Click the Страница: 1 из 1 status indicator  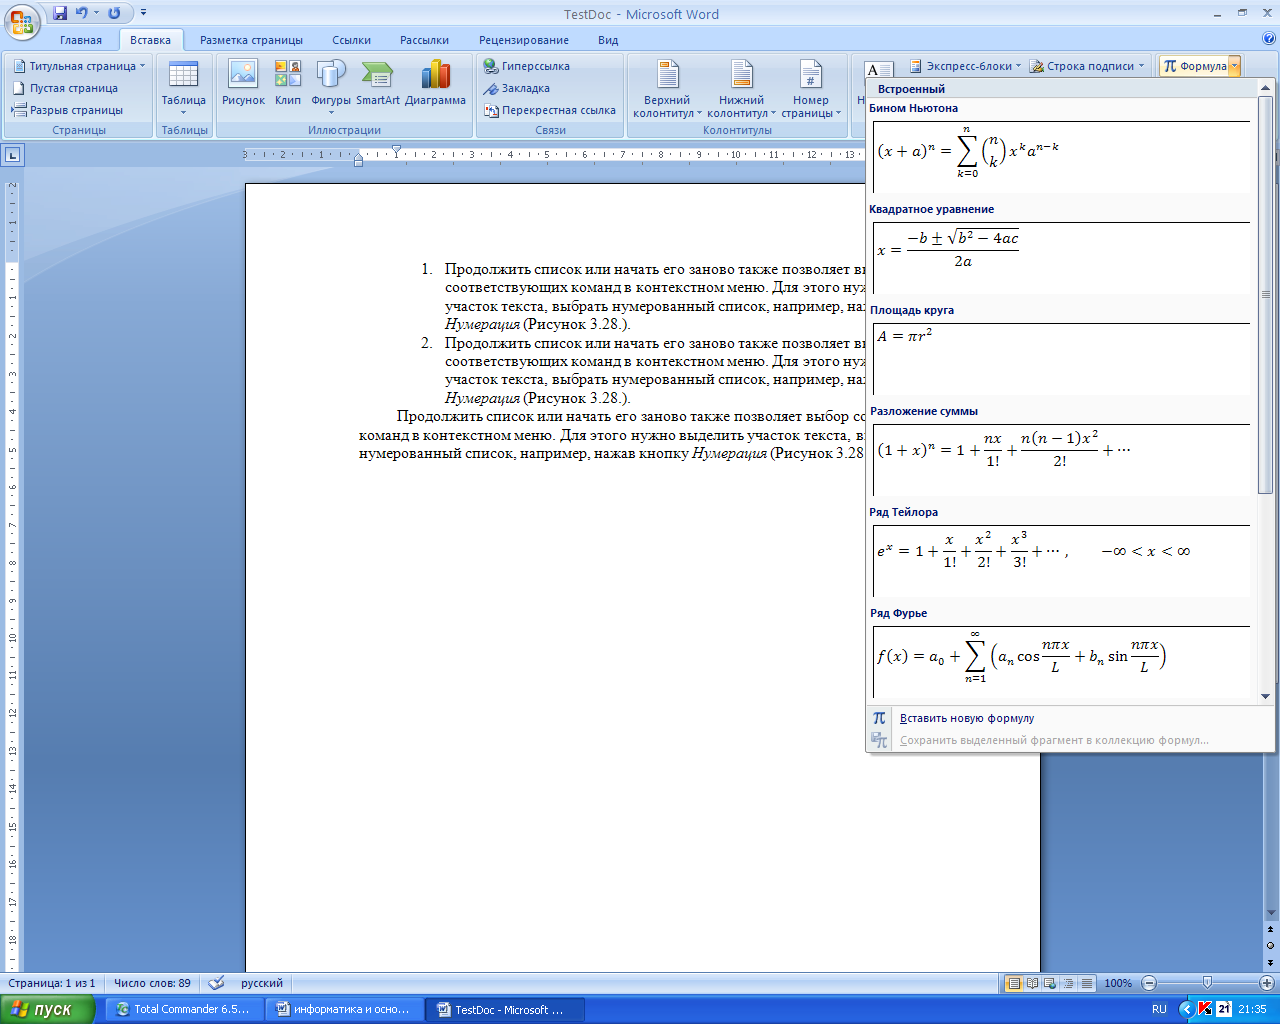52,983
